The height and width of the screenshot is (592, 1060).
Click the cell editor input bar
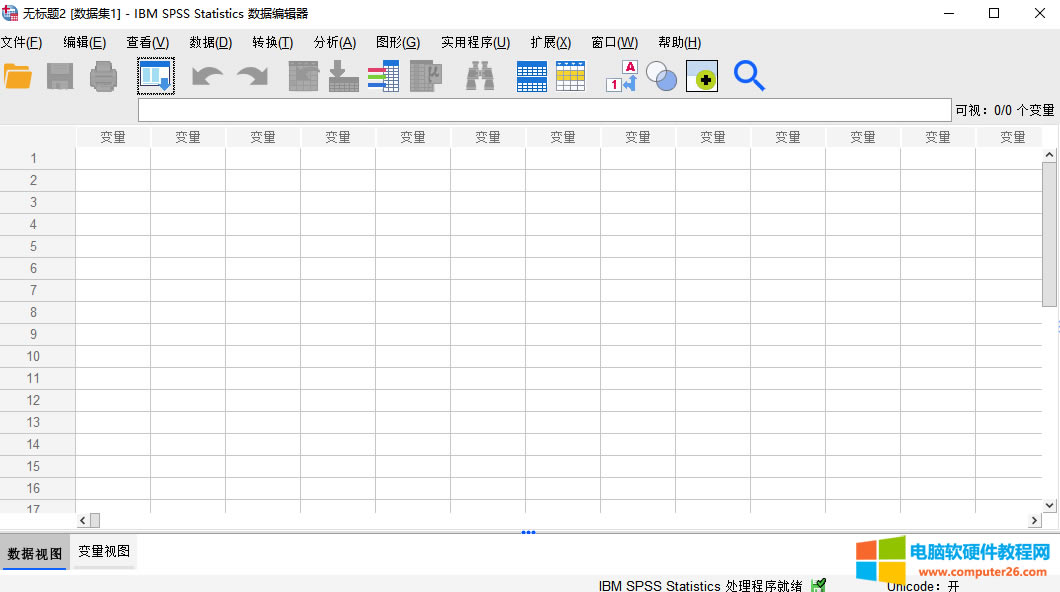click(544, 110)
